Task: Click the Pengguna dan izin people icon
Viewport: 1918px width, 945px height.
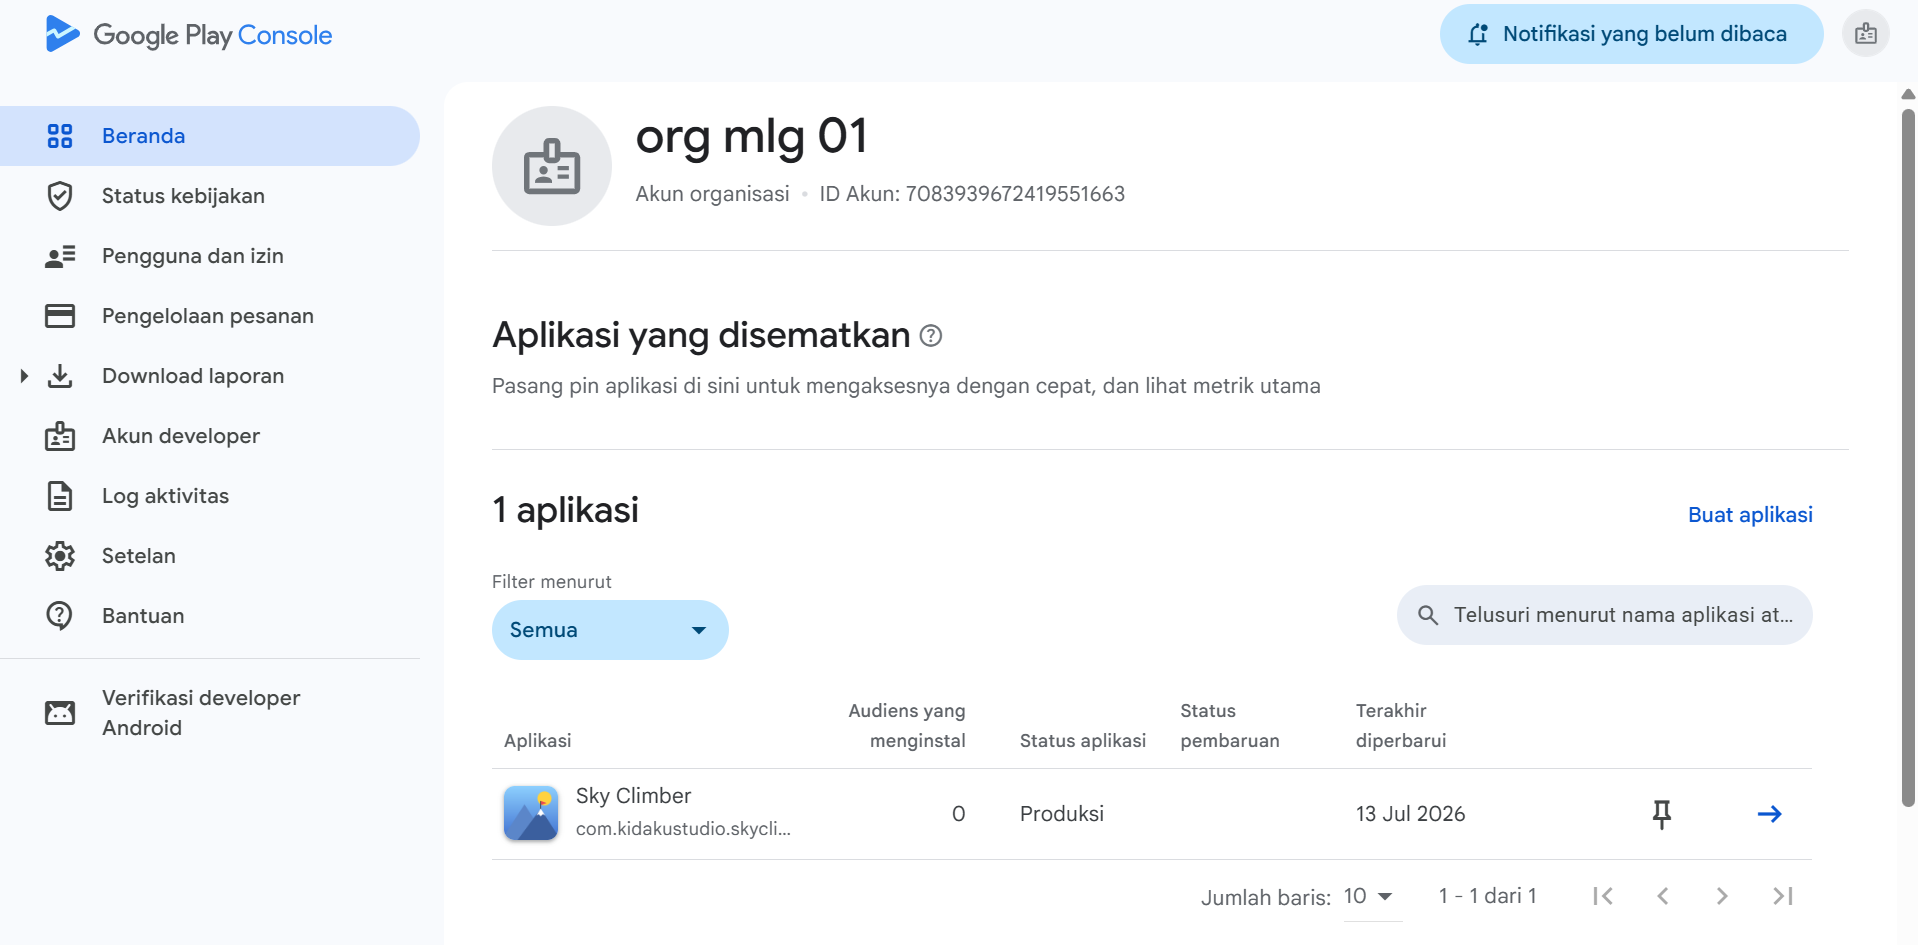Action: pyautogui.click(x=60, y=256)
